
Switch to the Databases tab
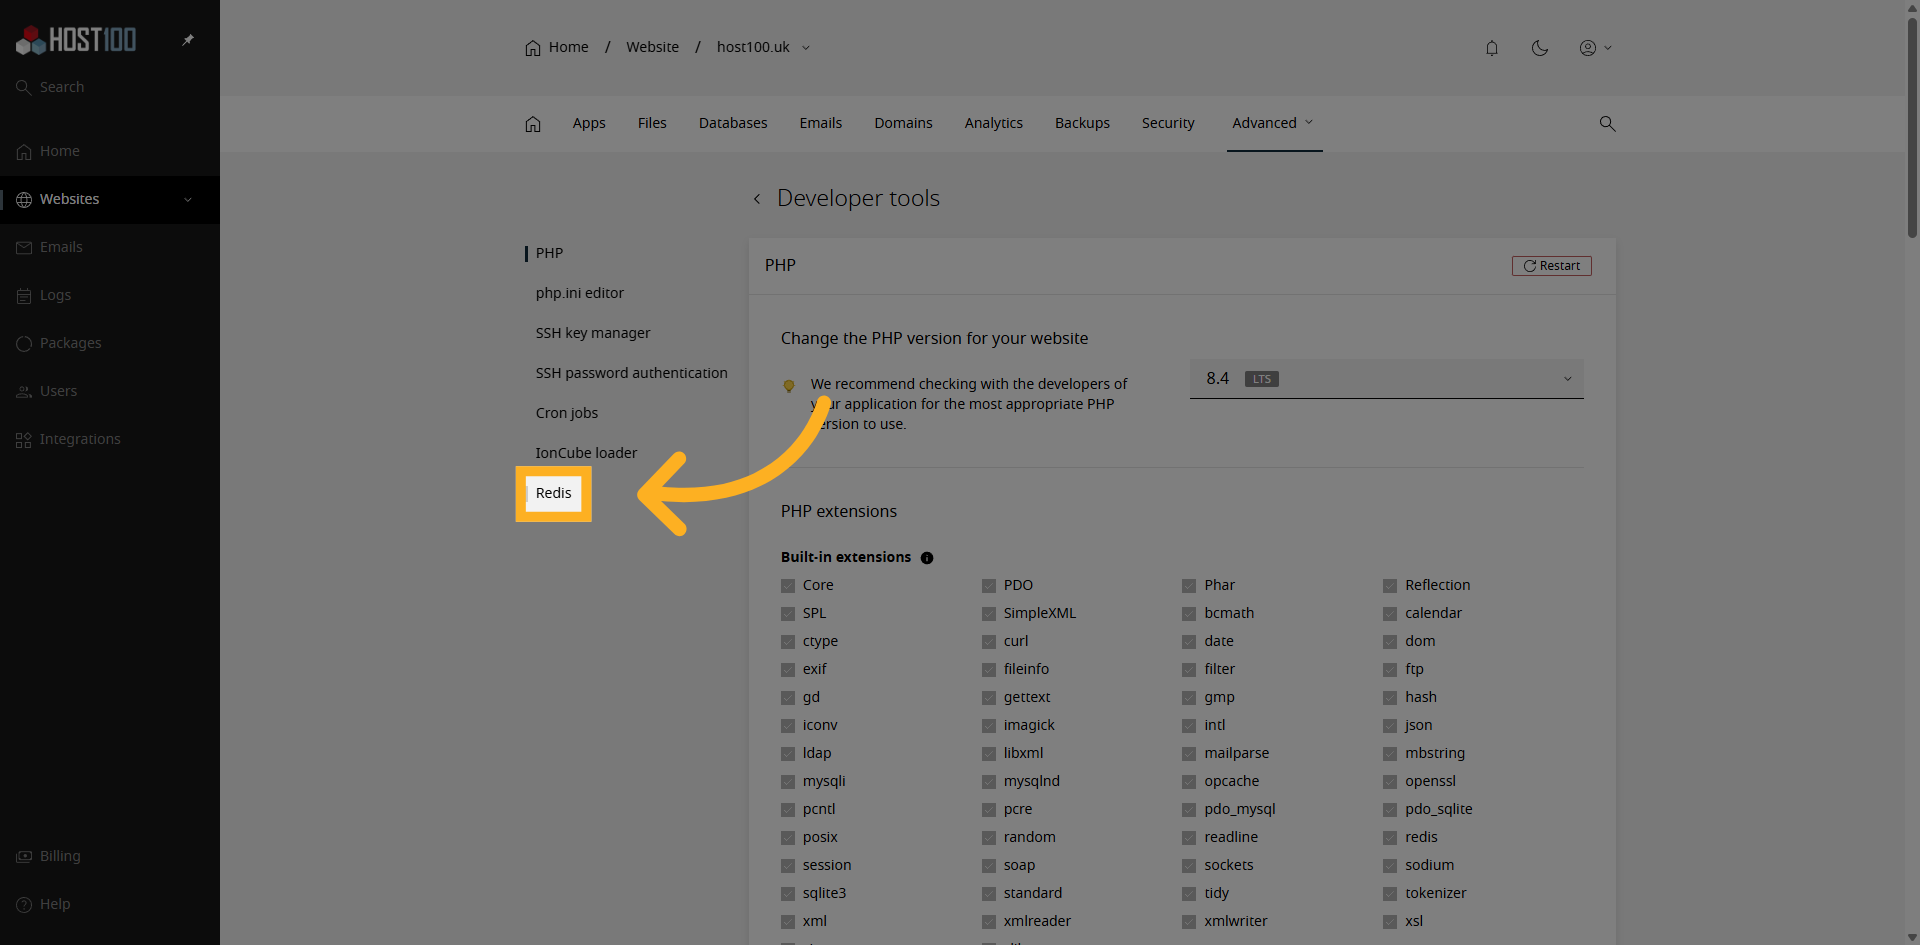pos(733,123)
